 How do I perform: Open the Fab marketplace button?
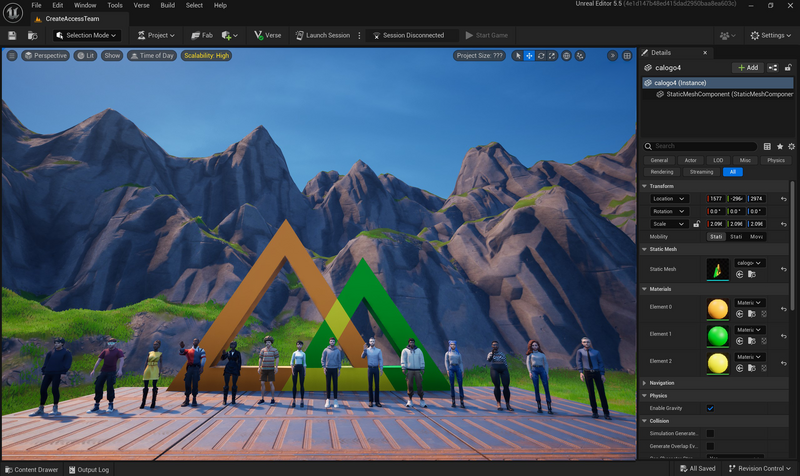pos(202,35)
